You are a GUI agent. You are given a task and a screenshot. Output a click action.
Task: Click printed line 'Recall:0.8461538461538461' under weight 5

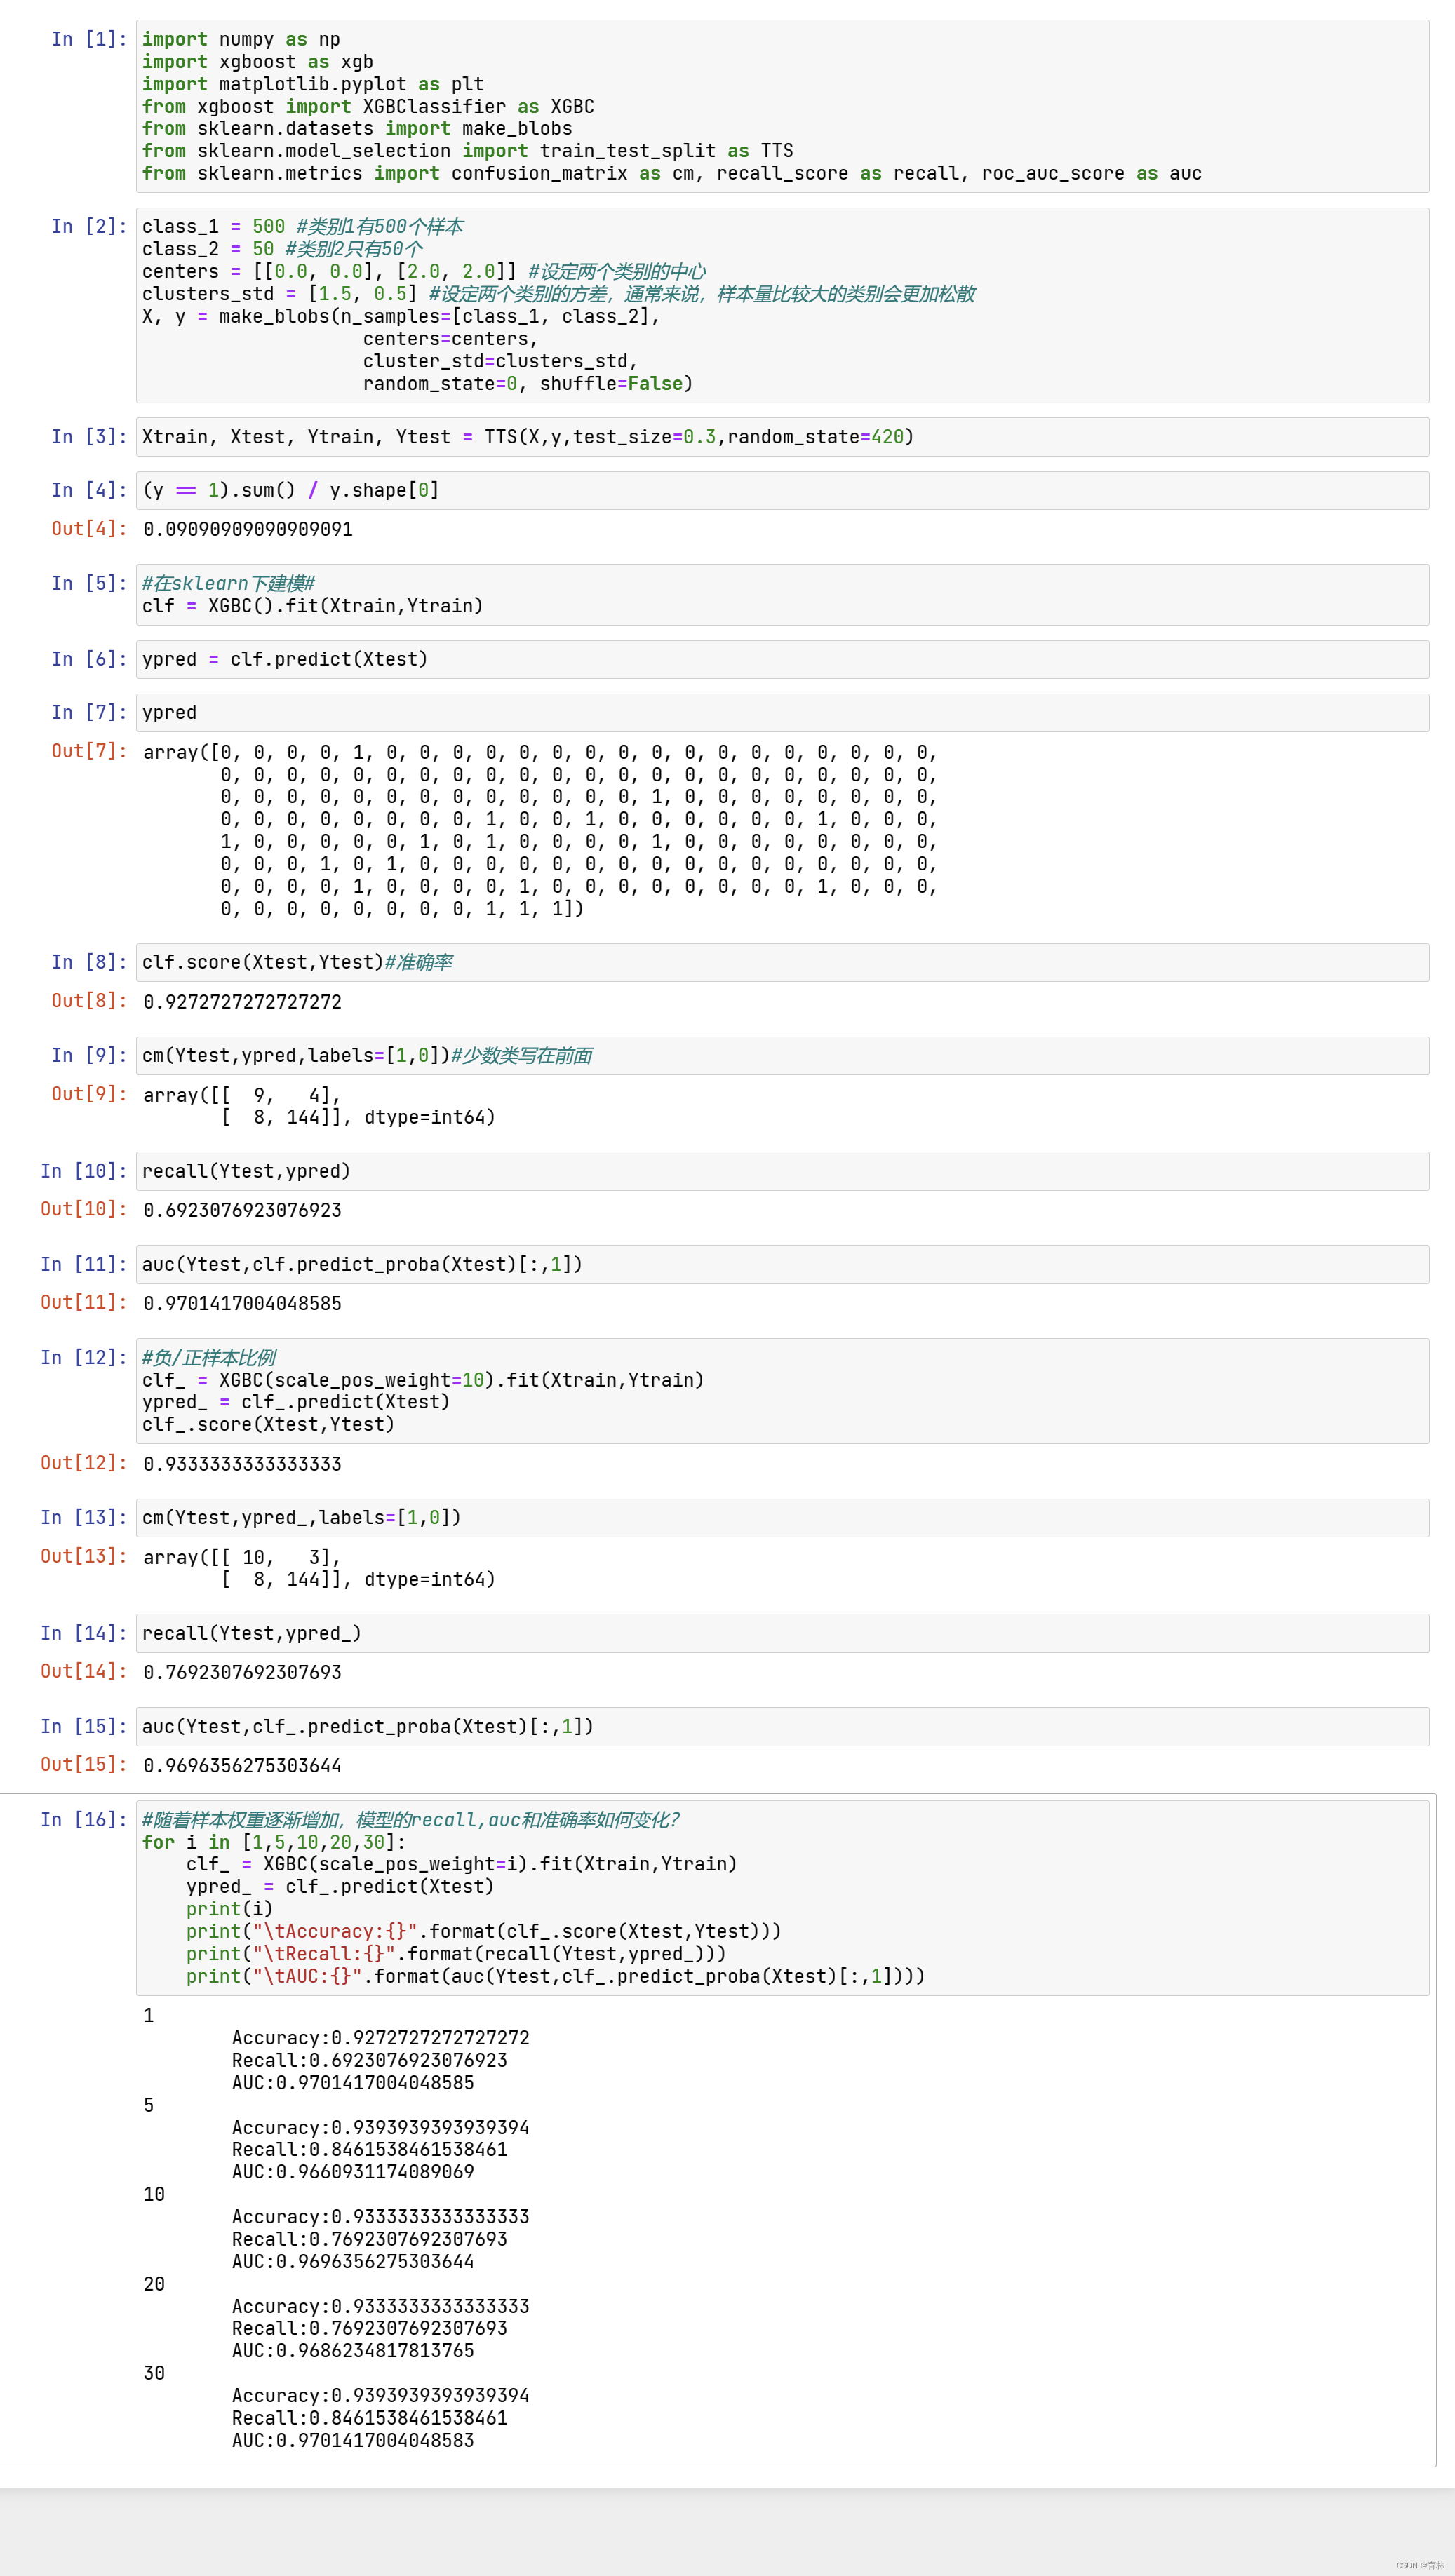pyautogui.click(x=370, y=2150)
